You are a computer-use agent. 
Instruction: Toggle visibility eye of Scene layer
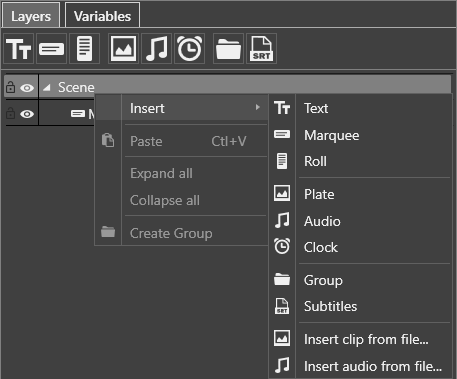pyautogui.click(x=27, y=88)
